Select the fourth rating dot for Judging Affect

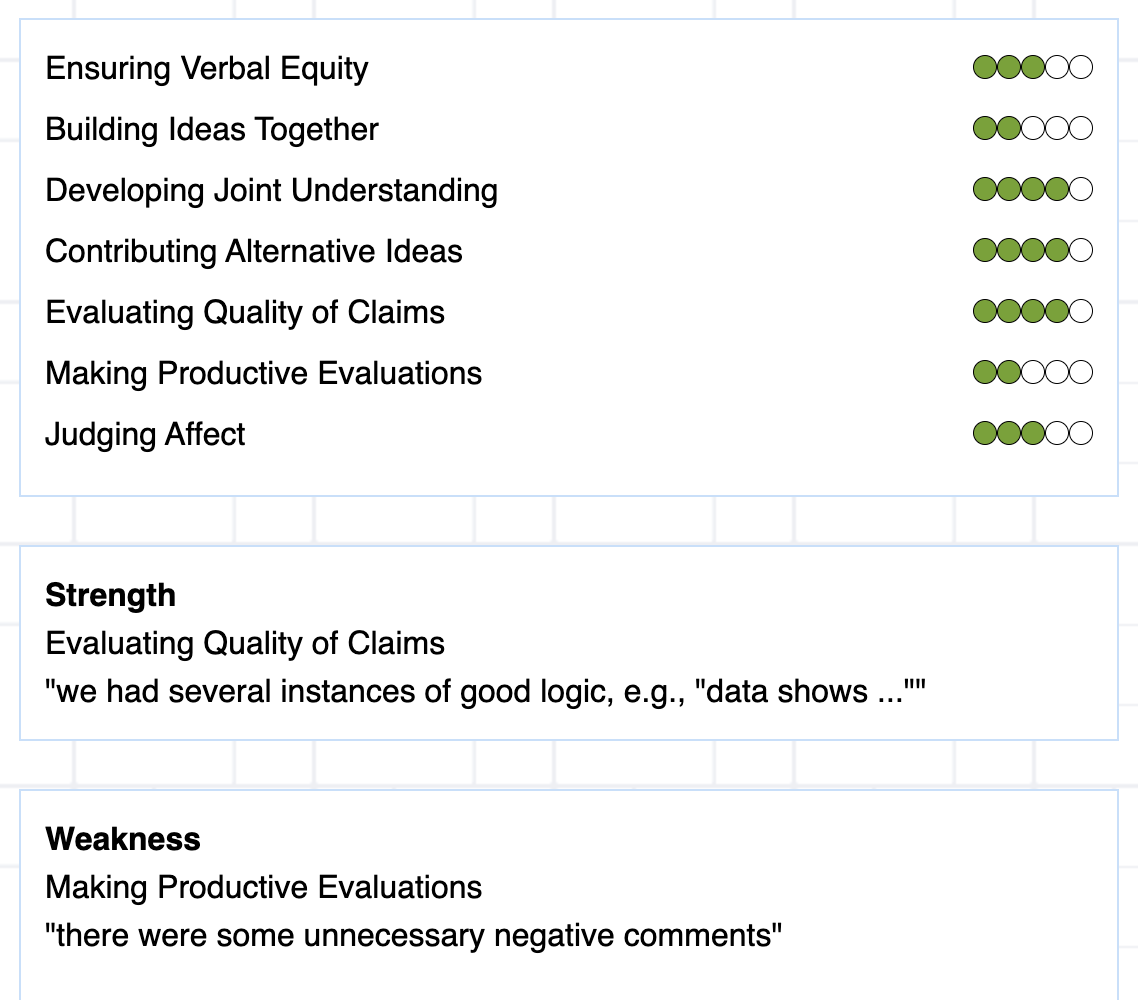coord(1057,433)
